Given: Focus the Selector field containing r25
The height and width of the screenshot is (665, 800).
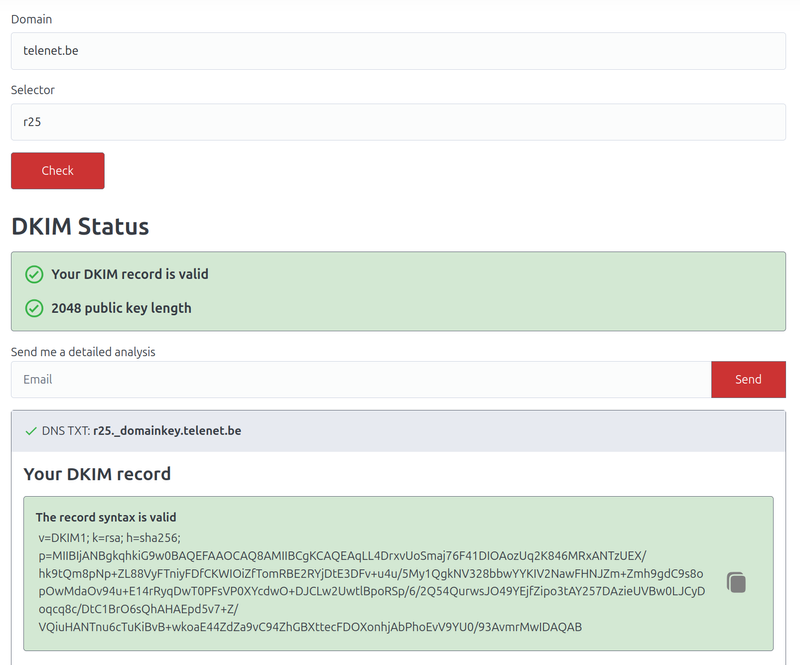Looking at the screenshot, I should (x=398, y=122).
